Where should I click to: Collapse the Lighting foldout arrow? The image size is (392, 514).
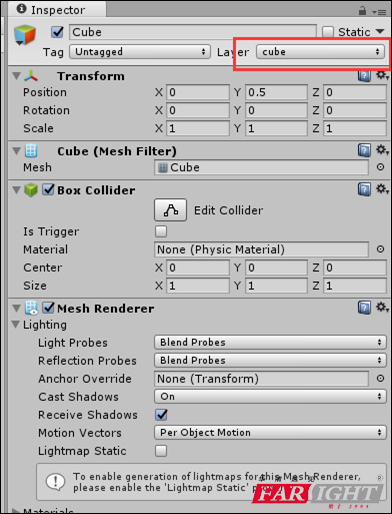[x=15, y=325]
